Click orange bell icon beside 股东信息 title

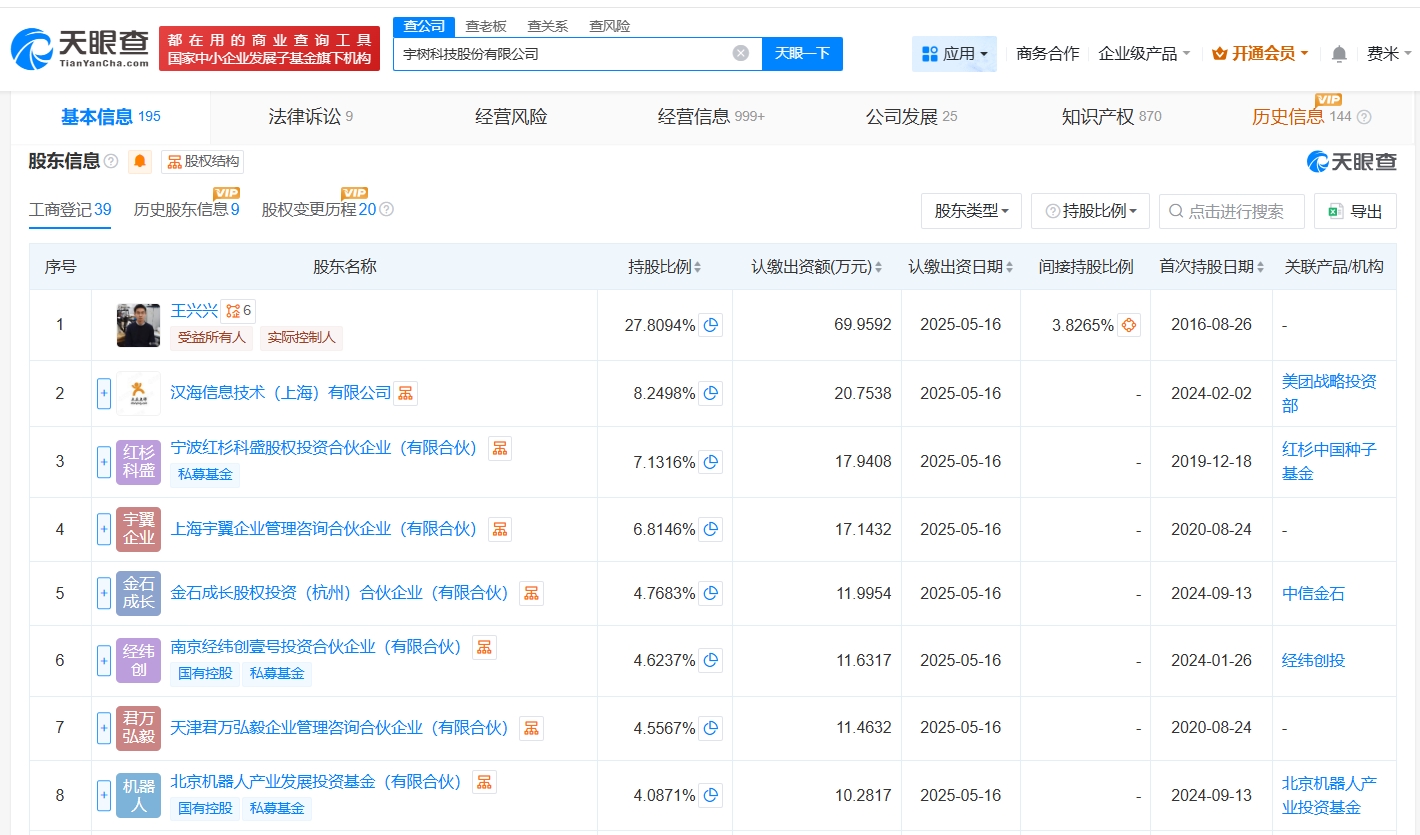click(x=139, y=160)
